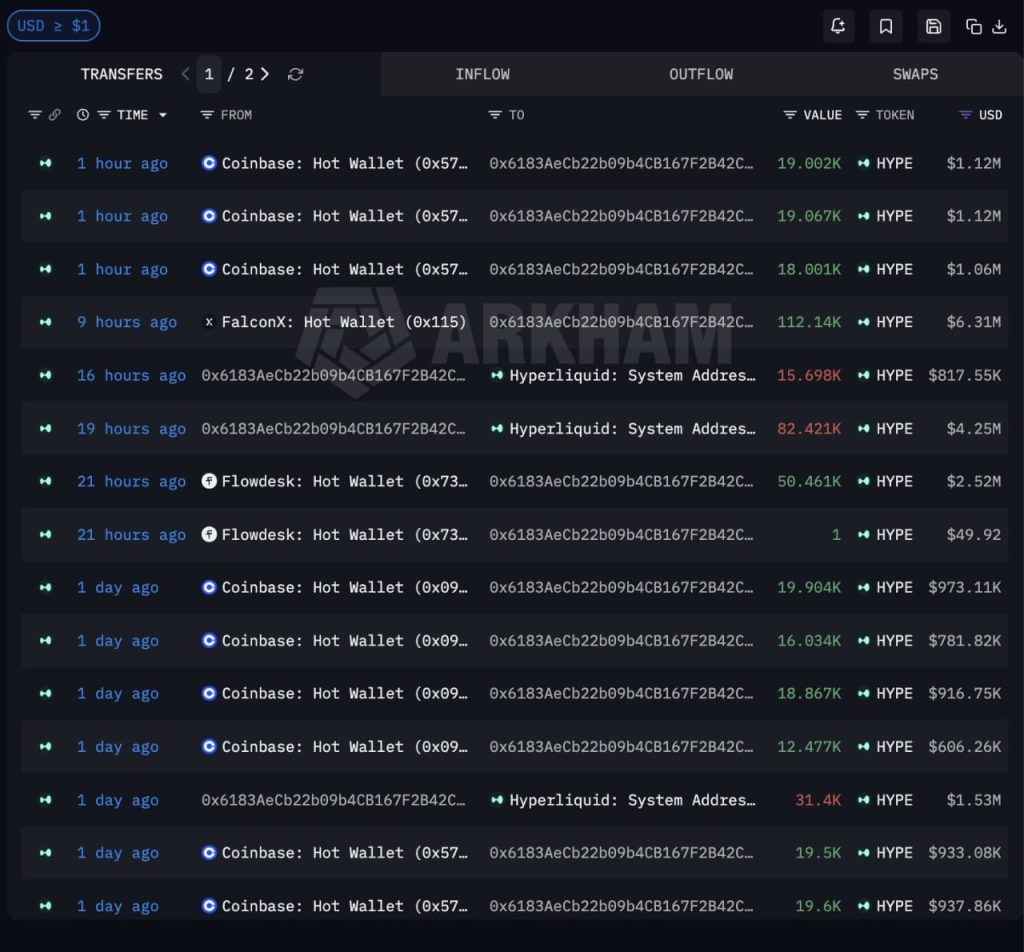Click Hyperliquid icon in the 82.421K row
This screenshot has width=1024, height=952.
point(497,428)
